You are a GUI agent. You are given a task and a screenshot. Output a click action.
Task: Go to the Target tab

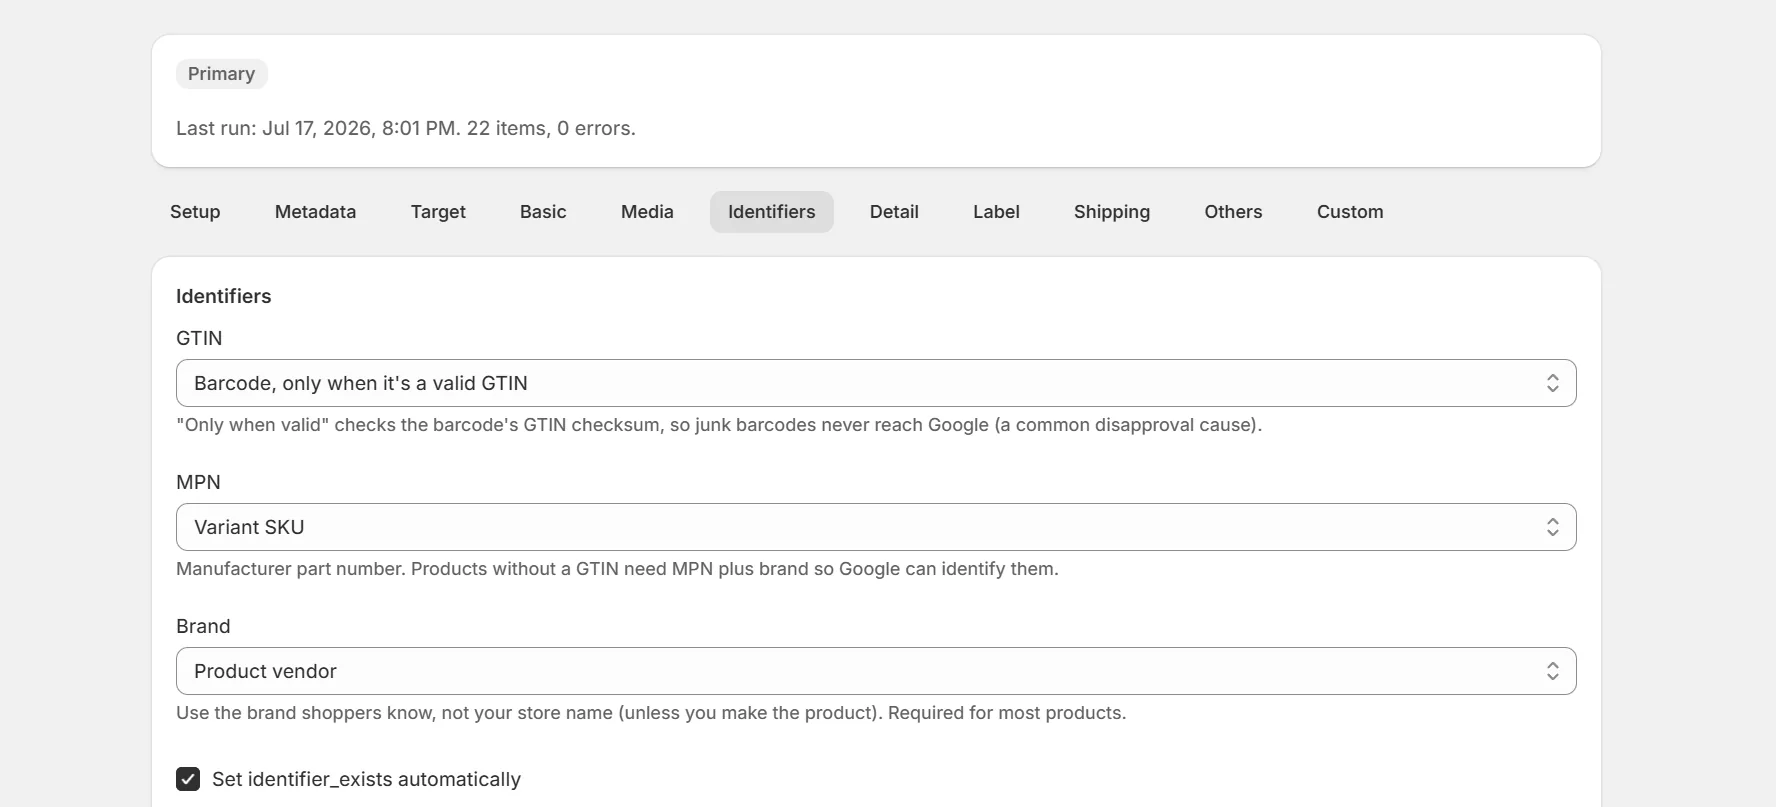tap(438, 212)
